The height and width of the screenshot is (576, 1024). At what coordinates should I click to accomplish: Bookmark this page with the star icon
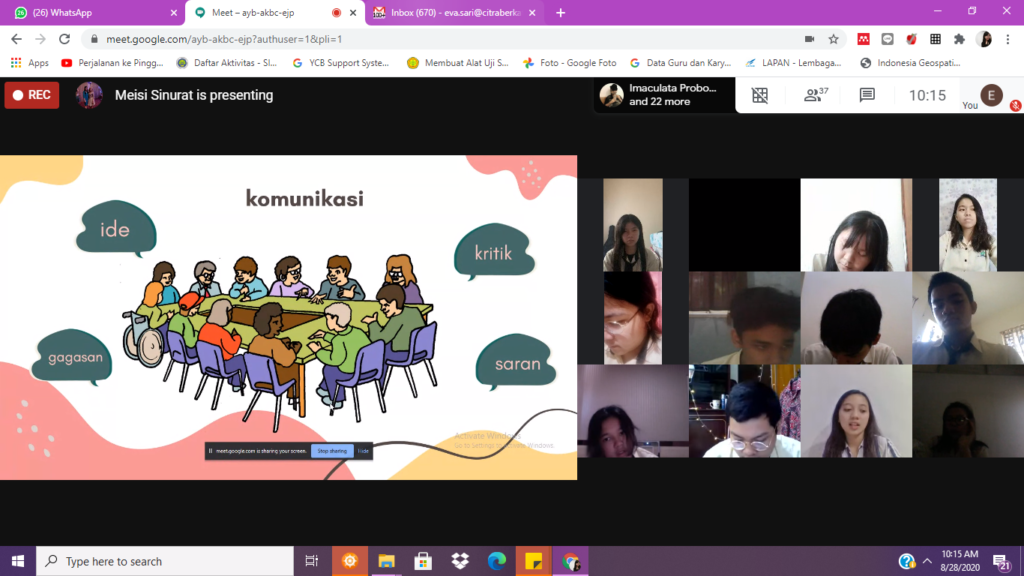[833, 39]
